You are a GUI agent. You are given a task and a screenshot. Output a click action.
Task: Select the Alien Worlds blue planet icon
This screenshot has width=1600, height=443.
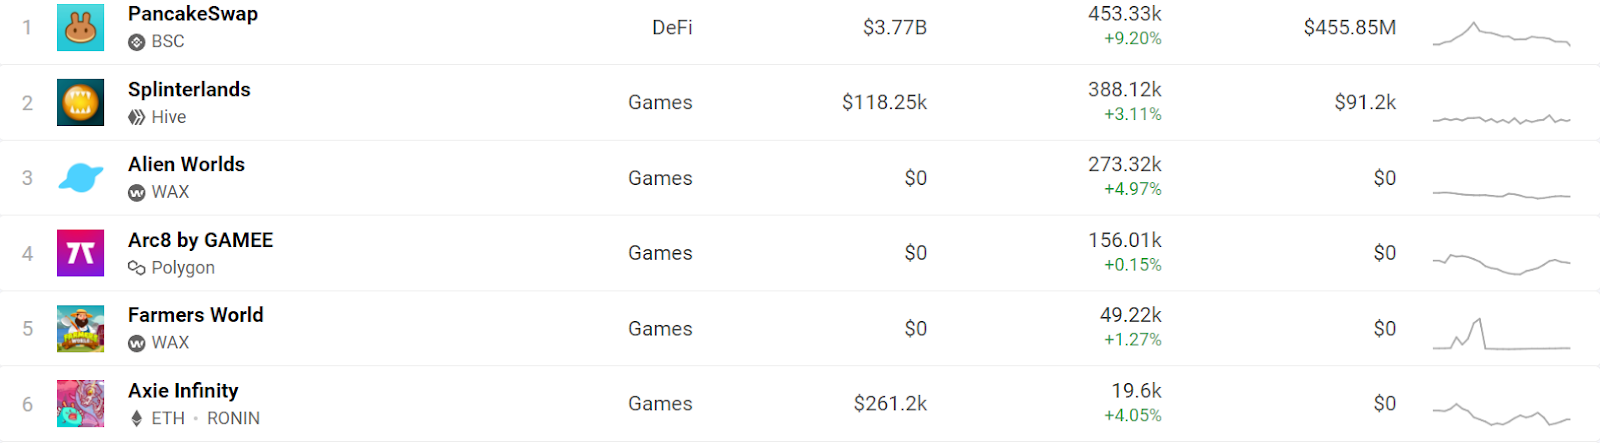point(80,178)
